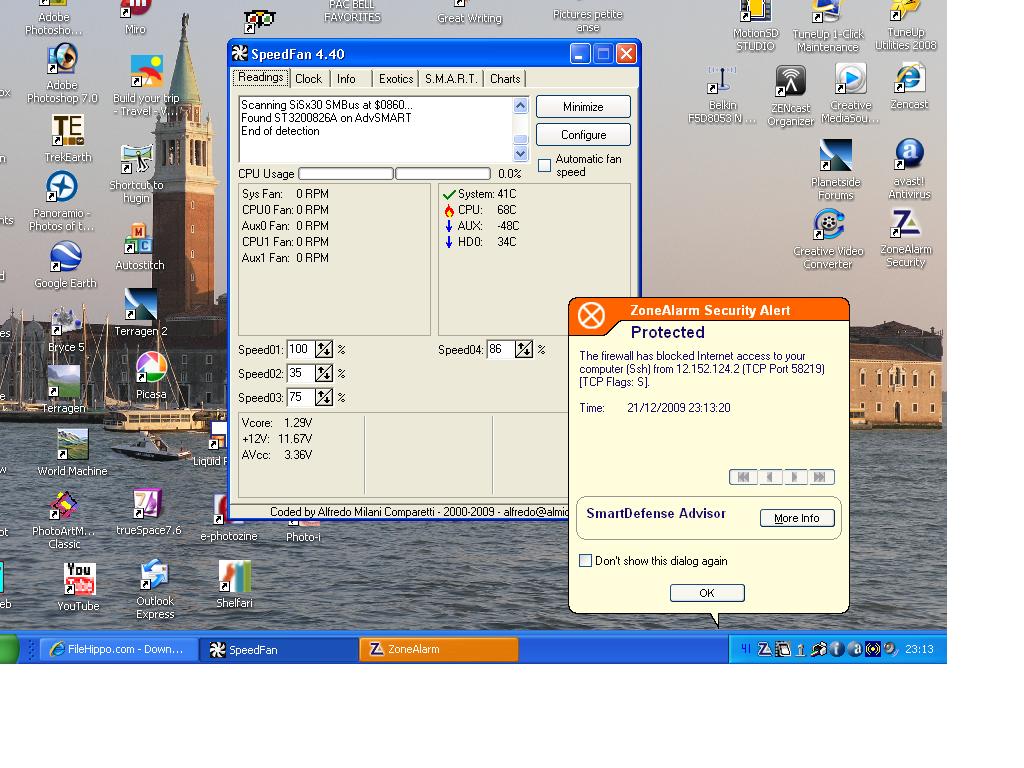The image size is (1024, 768).
Task: Open the Exotics tab
Action: coord(396,79)
